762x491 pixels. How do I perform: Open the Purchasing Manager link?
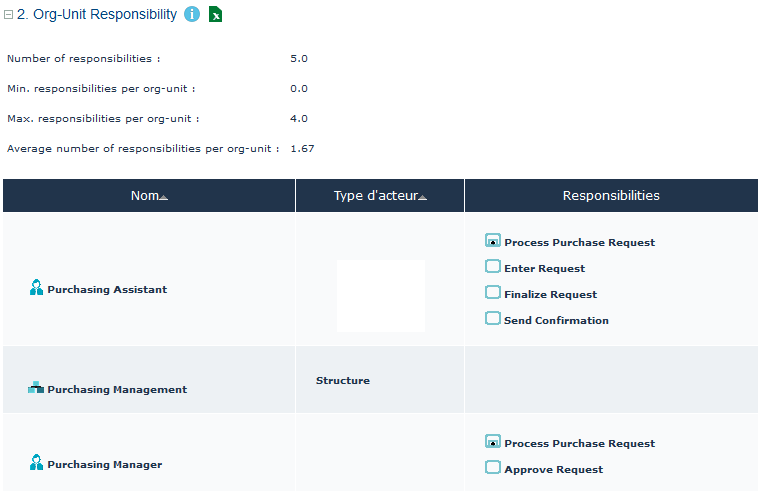[104, 465]
